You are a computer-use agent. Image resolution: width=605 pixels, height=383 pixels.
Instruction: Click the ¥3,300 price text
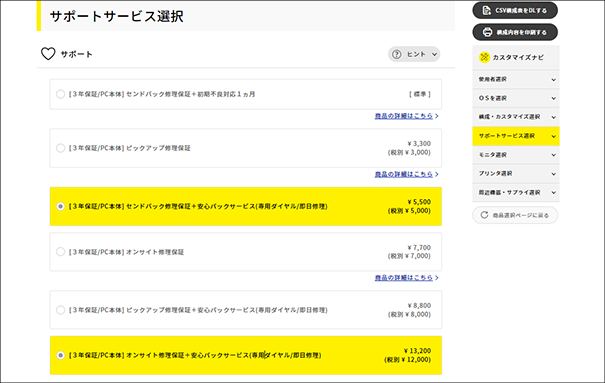pyautogui.click(x=419, y=143)
